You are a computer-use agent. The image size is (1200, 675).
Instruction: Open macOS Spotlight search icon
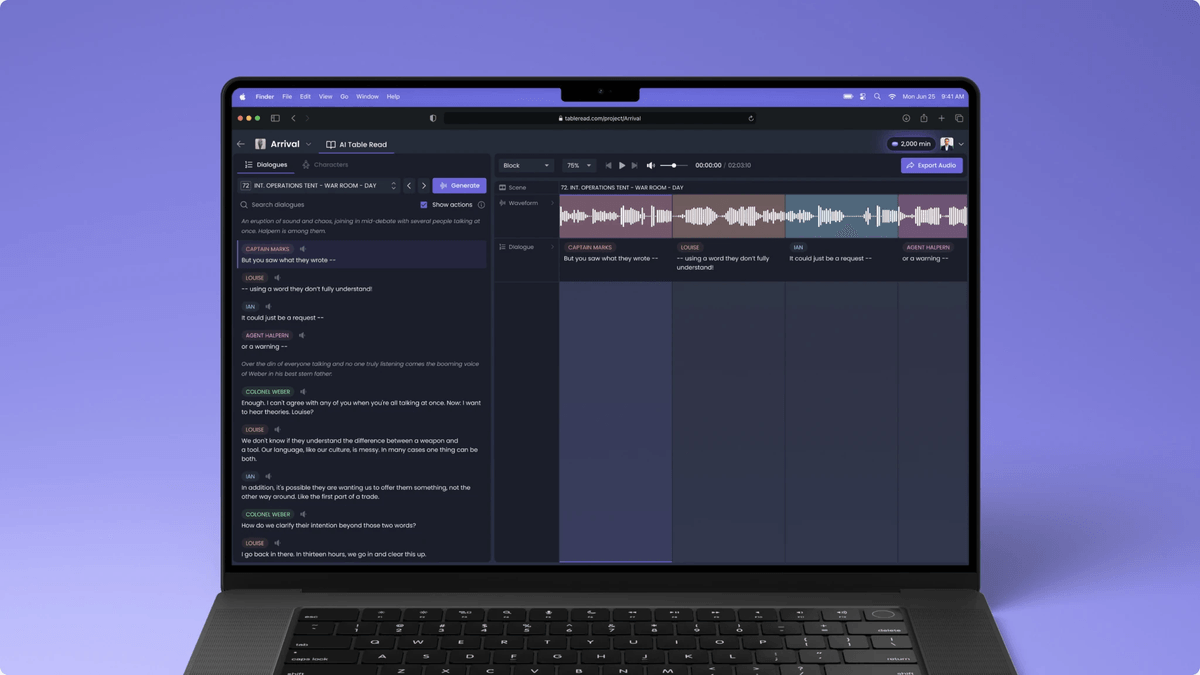click(877, 97)
